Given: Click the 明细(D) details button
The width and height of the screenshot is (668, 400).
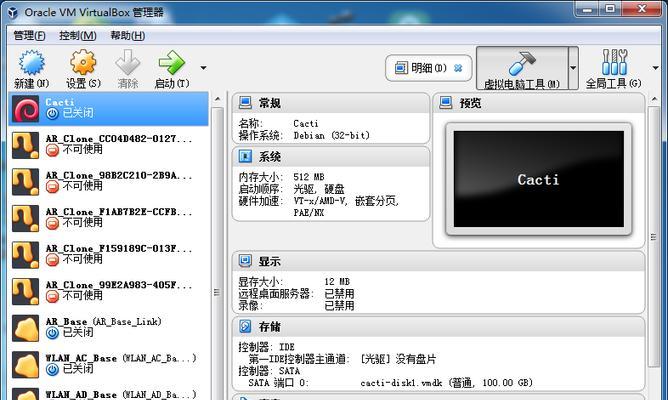Looking at the screenshot, I should 429,68.
